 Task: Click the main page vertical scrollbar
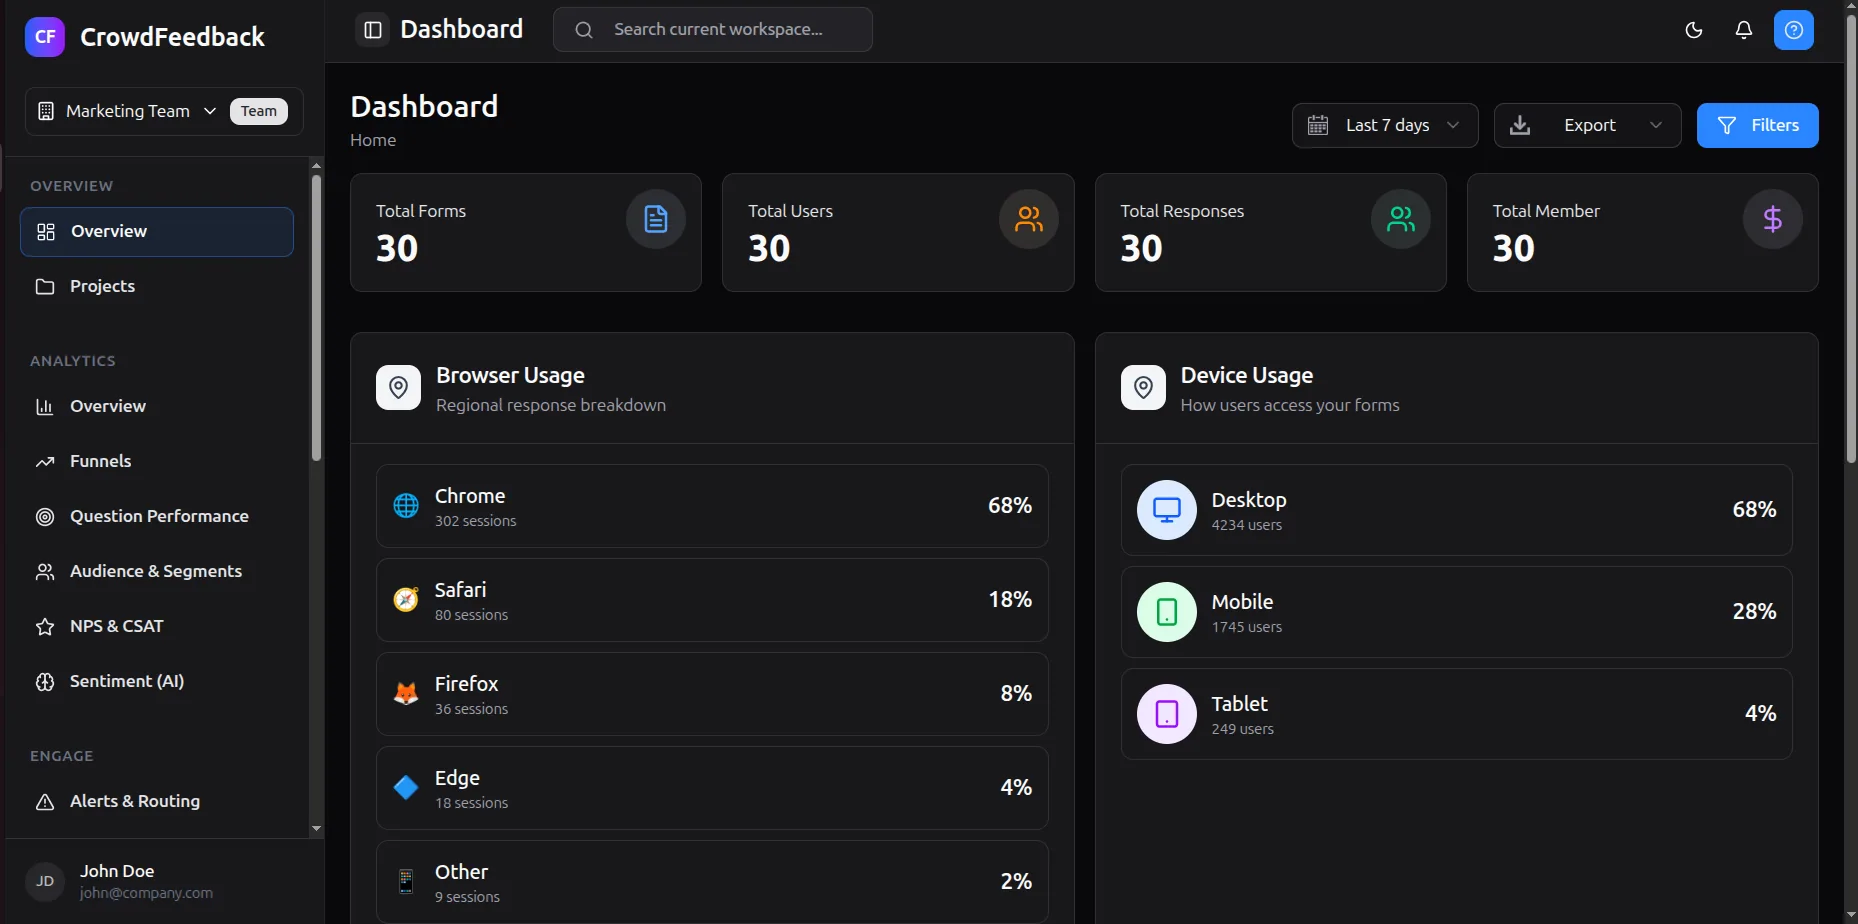point(1851,240)
